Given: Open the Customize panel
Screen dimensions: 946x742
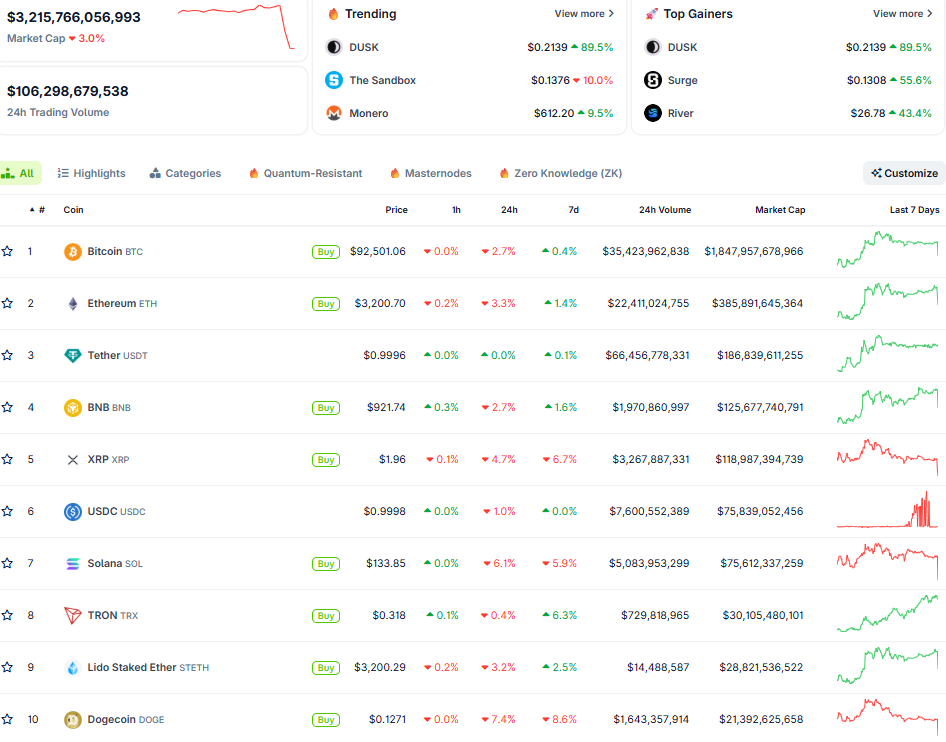Looking at the screenshot, I should pos(903,173).
